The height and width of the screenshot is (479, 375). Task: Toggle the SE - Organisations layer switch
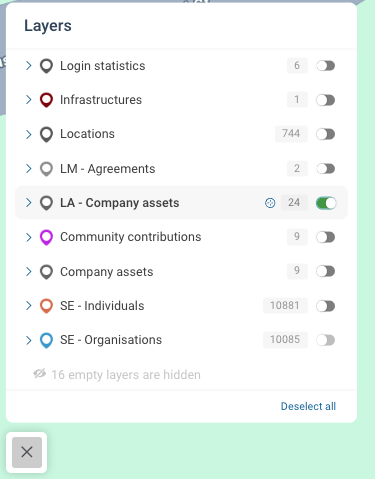coord(326,340)
